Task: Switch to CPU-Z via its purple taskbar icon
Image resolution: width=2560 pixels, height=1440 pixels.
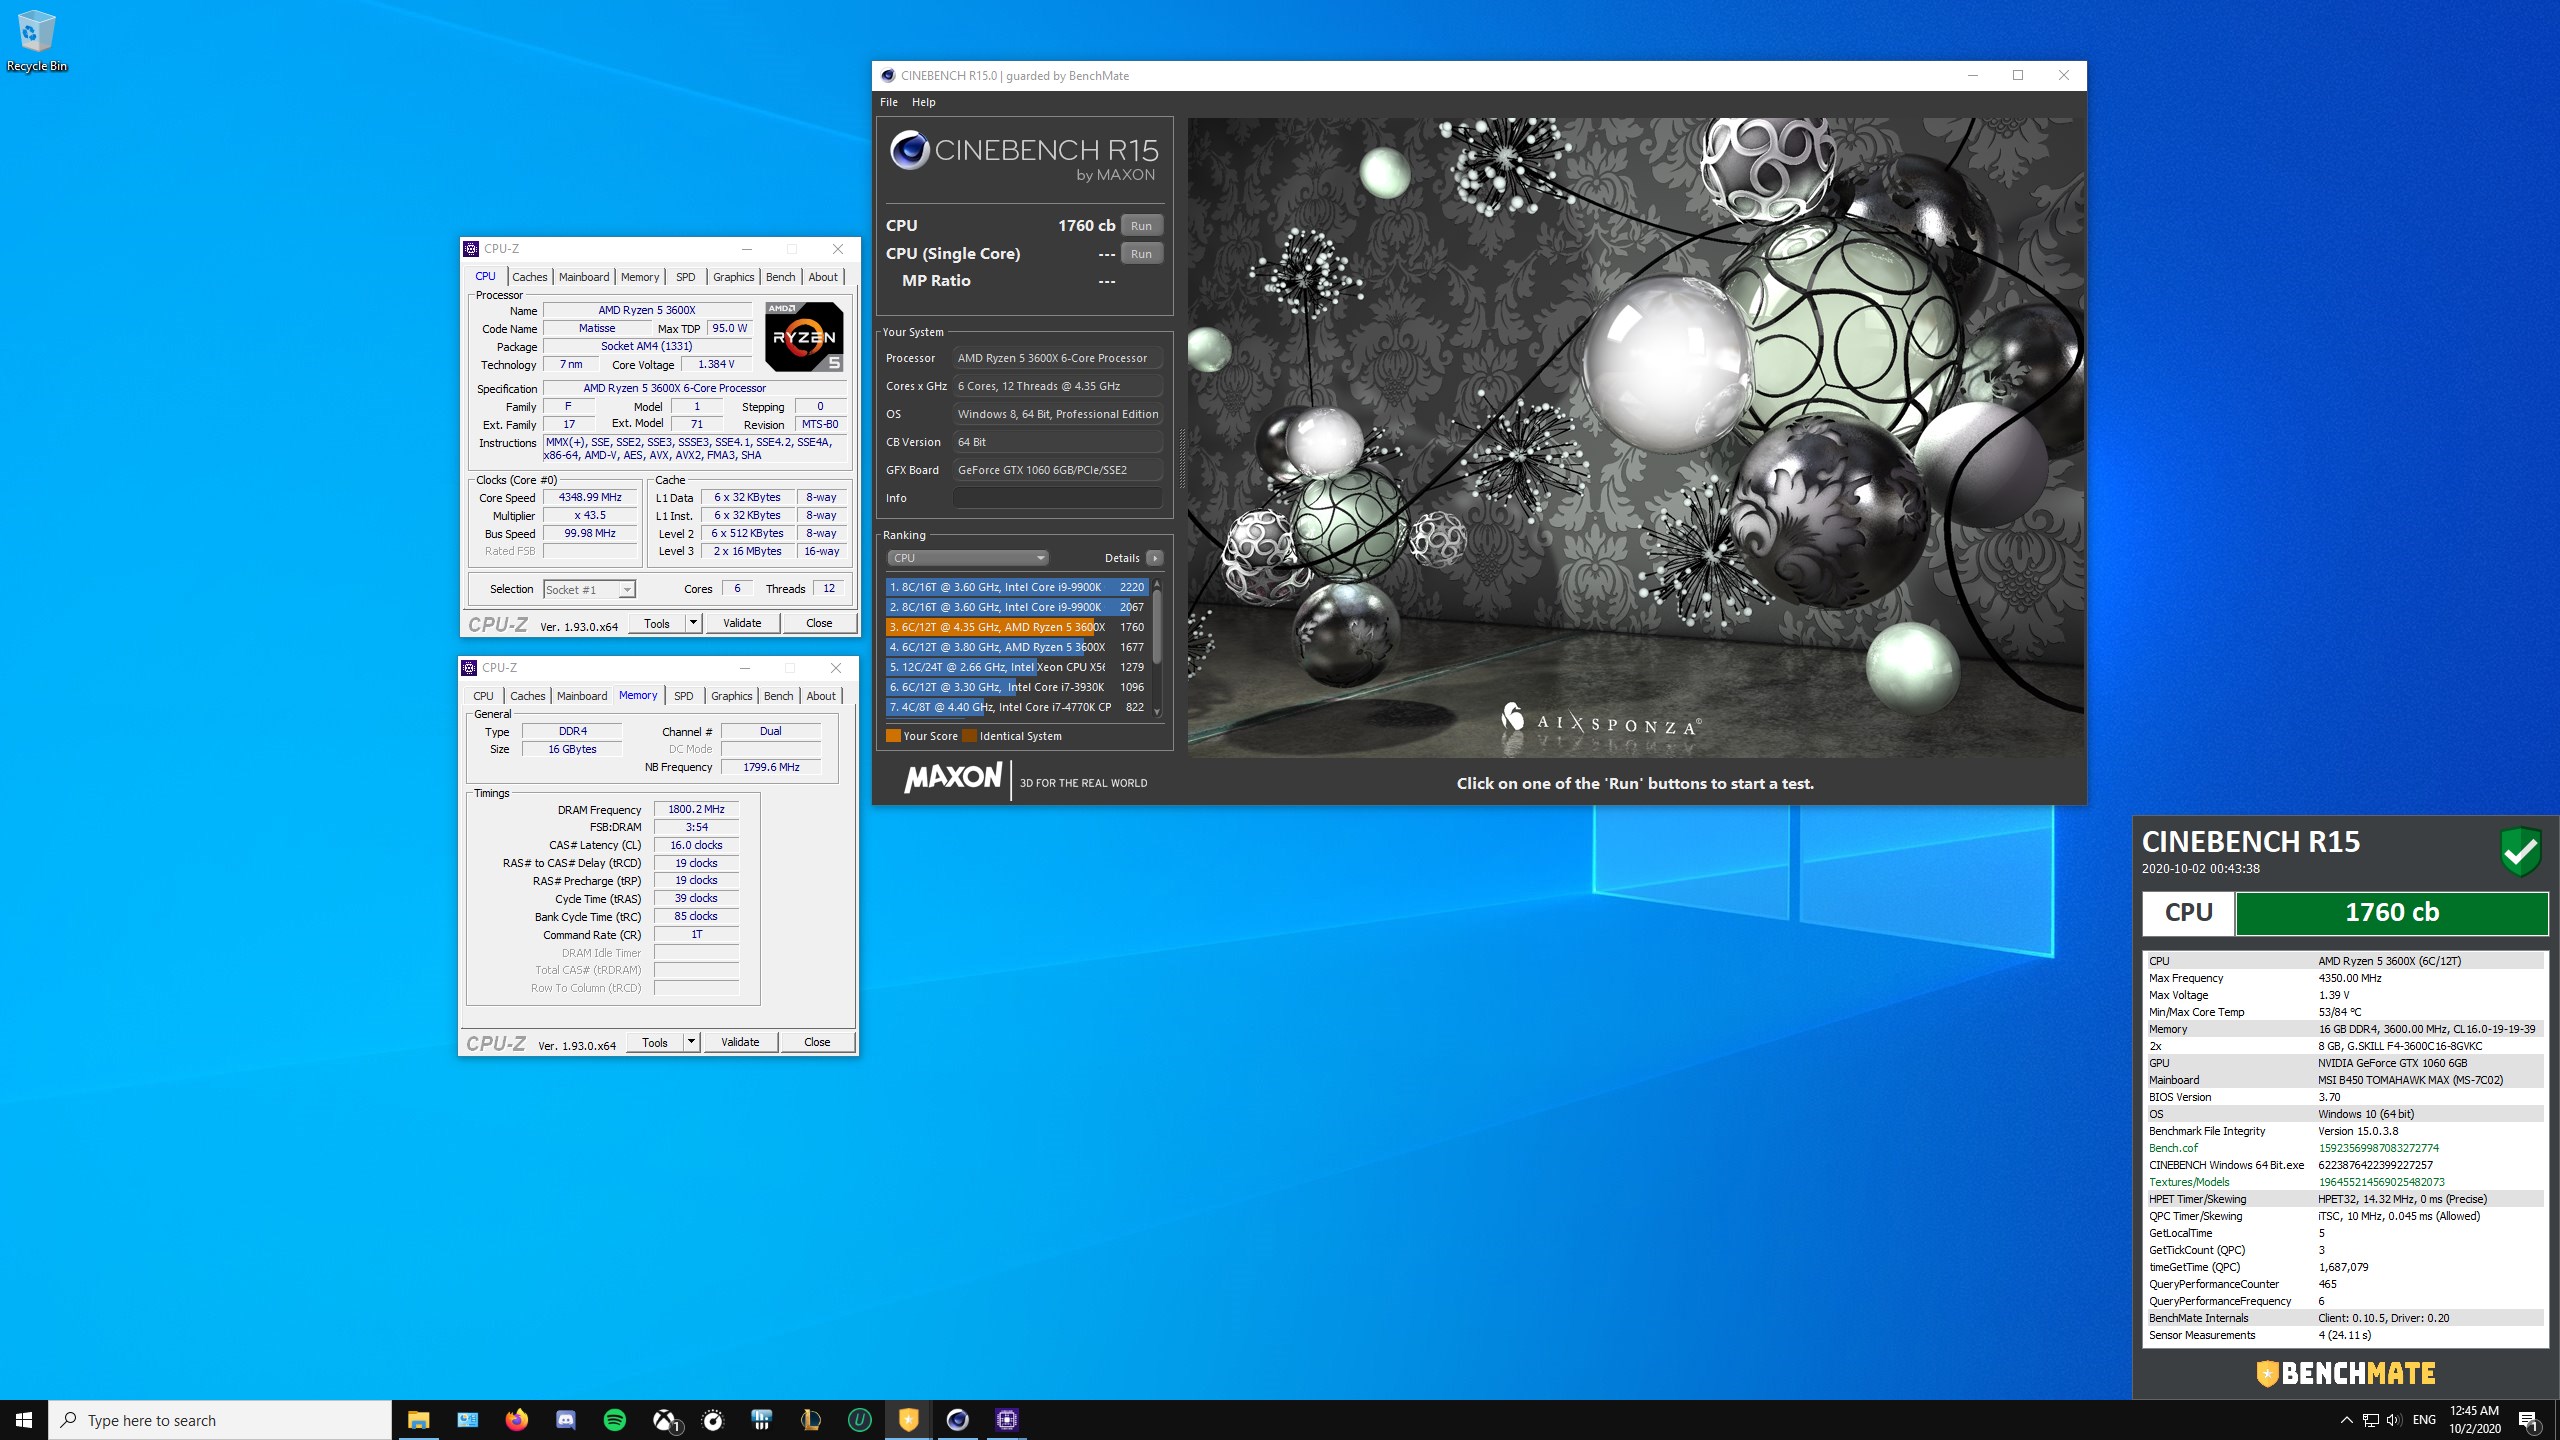Action: click(1007, 1420)
